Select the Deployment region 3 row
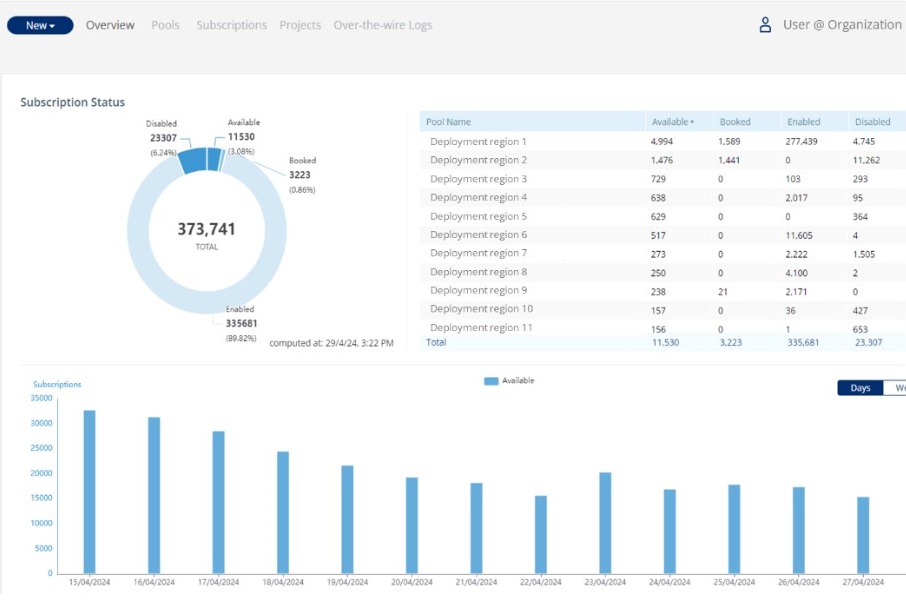906x612 pixels. [x=662, y=179]
